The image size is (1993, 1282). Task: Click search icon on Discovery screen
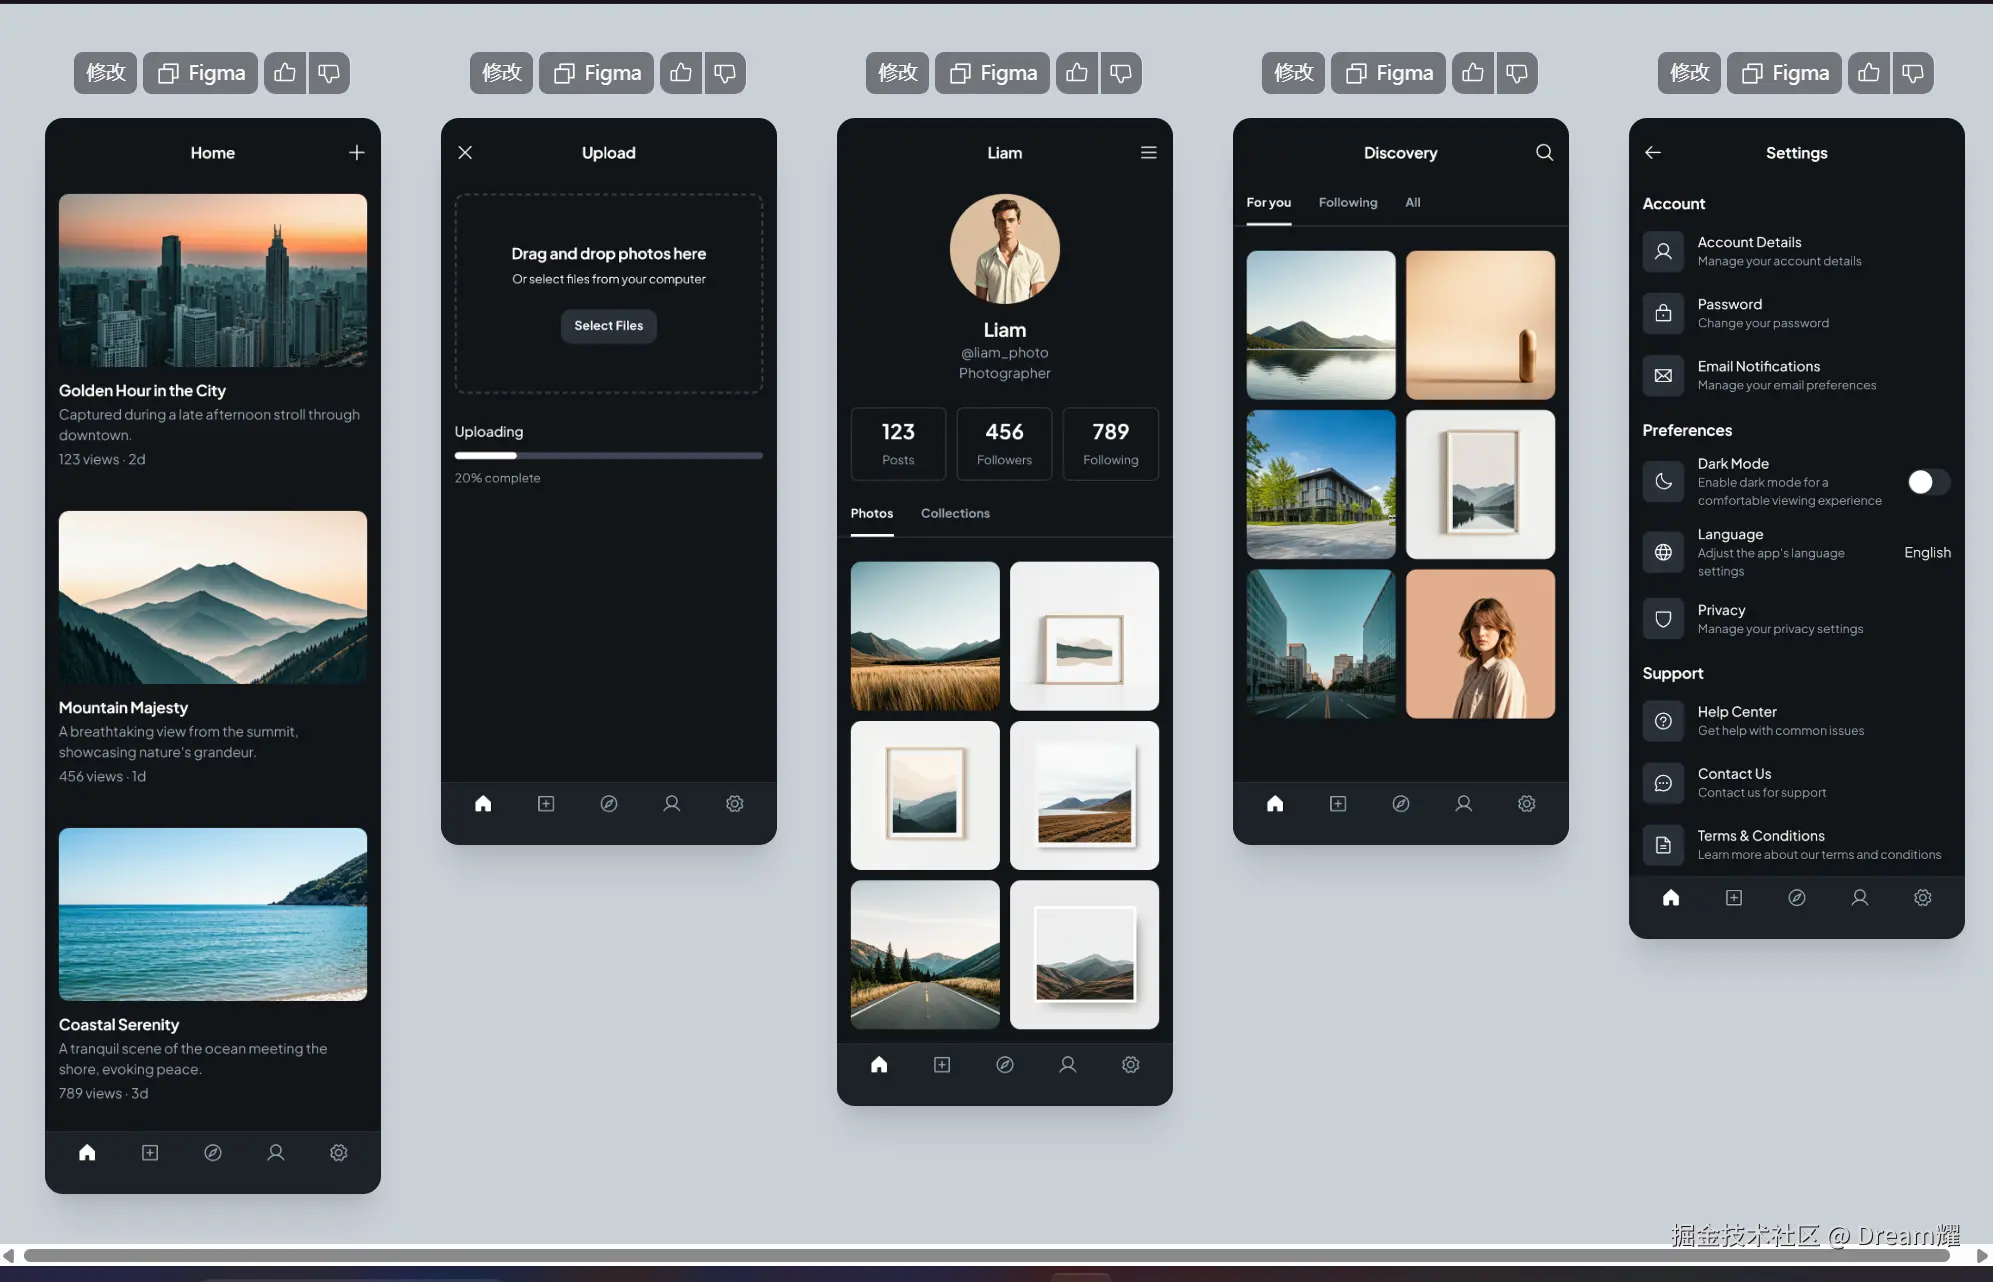(x=1544, y=152)
